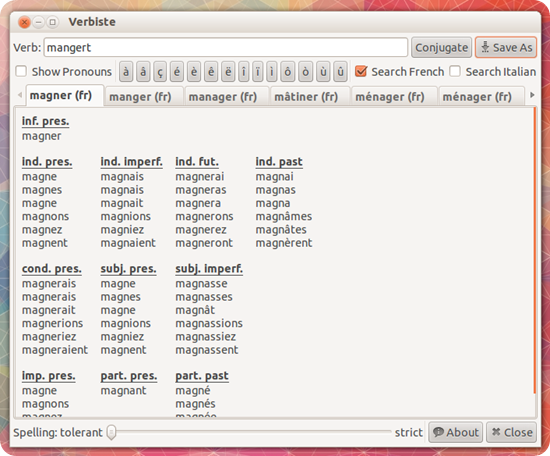Insert the î circumflex letter
The width and height of the screenshot is (550, 456).
(x=244, y=72)
